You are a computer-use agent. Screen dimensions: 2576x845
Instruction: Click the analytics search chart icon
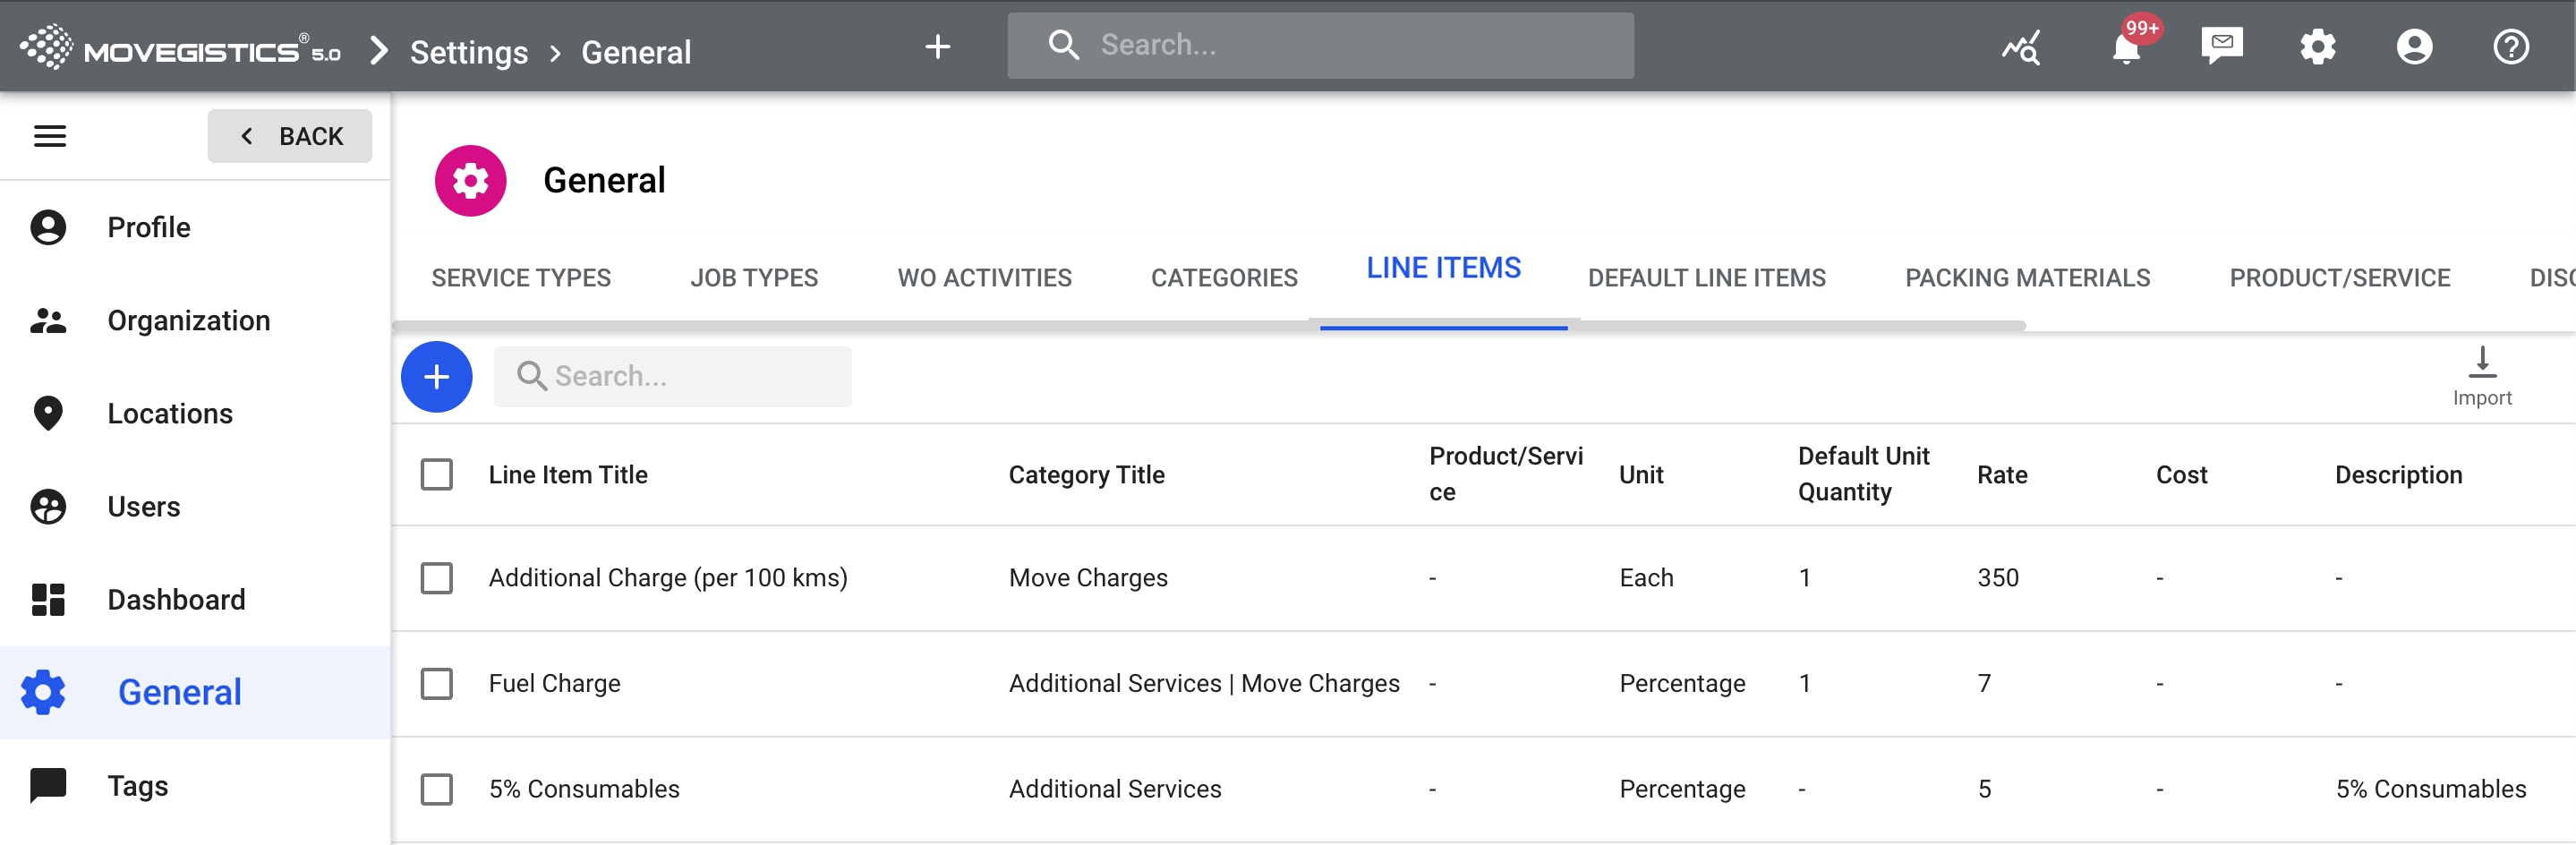(2021, 47)
